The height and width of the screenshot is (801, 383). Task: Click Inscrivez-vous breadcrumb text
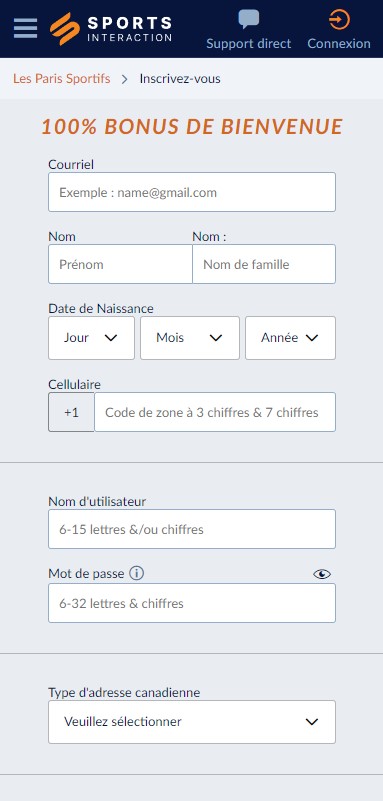click(x=180, y=79)
